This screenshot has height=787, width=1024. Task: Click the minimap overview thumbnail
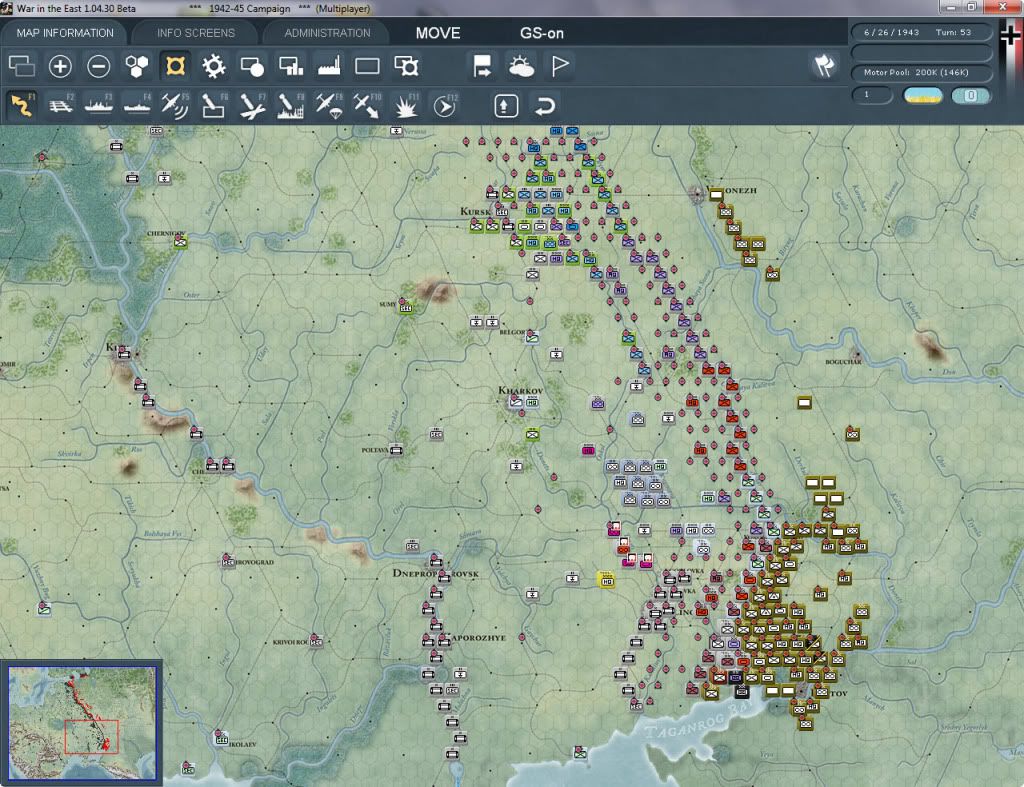82,722
